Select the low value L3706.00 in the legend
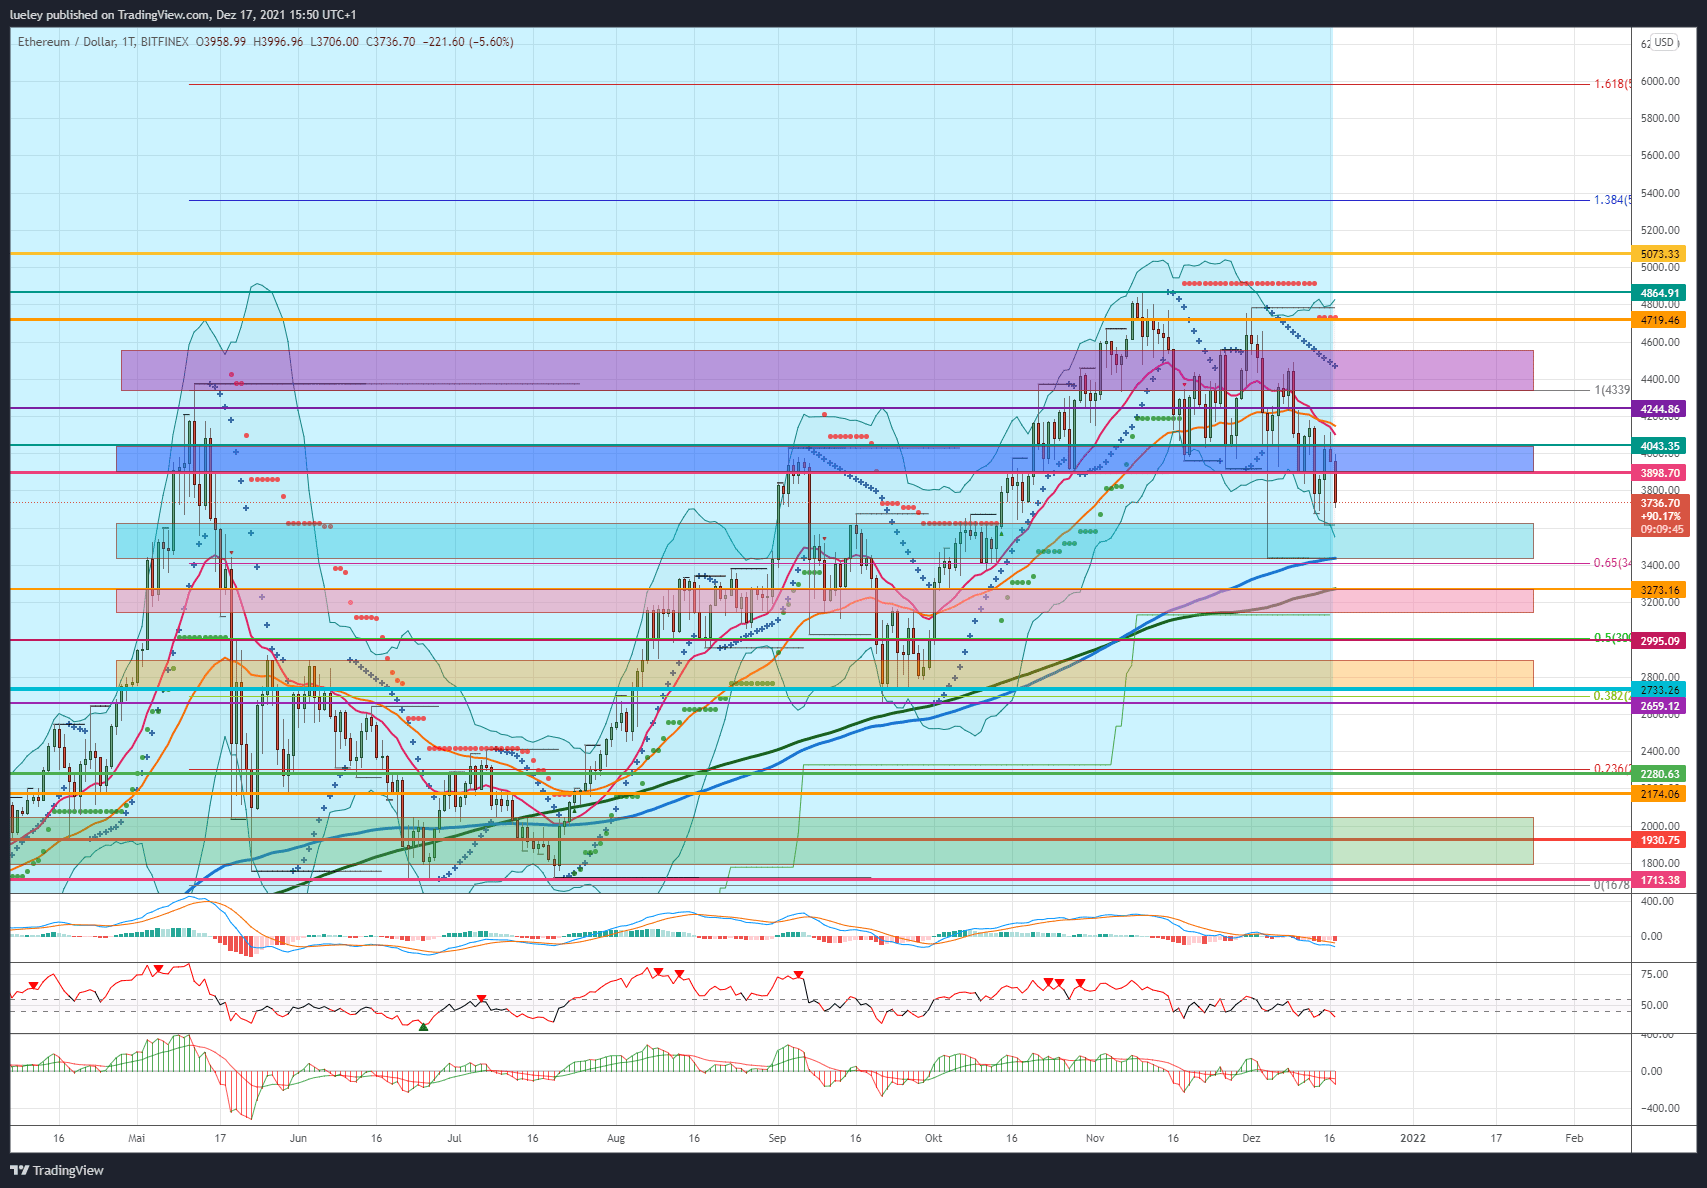Image resolution: width=1707 pixels, height=1188 pixels. [x=334, y=42]
